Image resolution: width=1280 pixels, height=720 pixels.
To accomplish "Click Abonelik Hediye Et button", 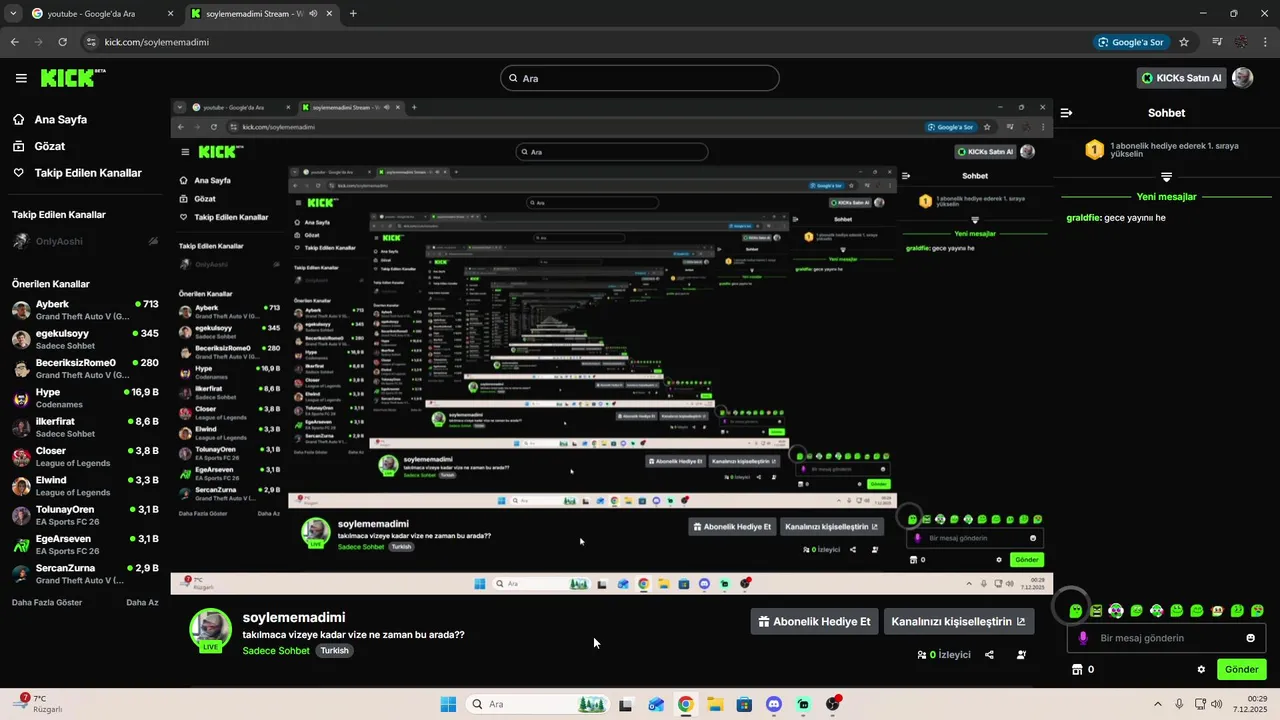I will coord(814,621).
